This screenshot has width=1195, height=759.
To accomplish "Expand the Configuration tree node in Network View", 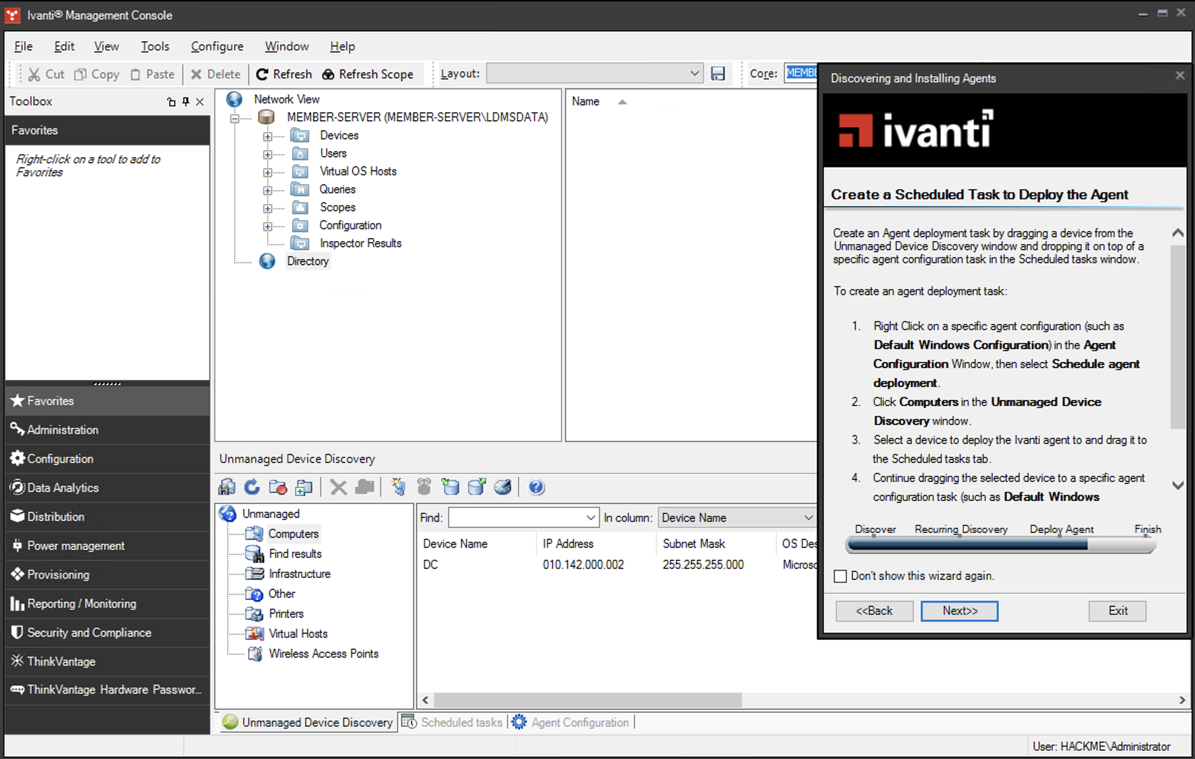I will 268,226.
